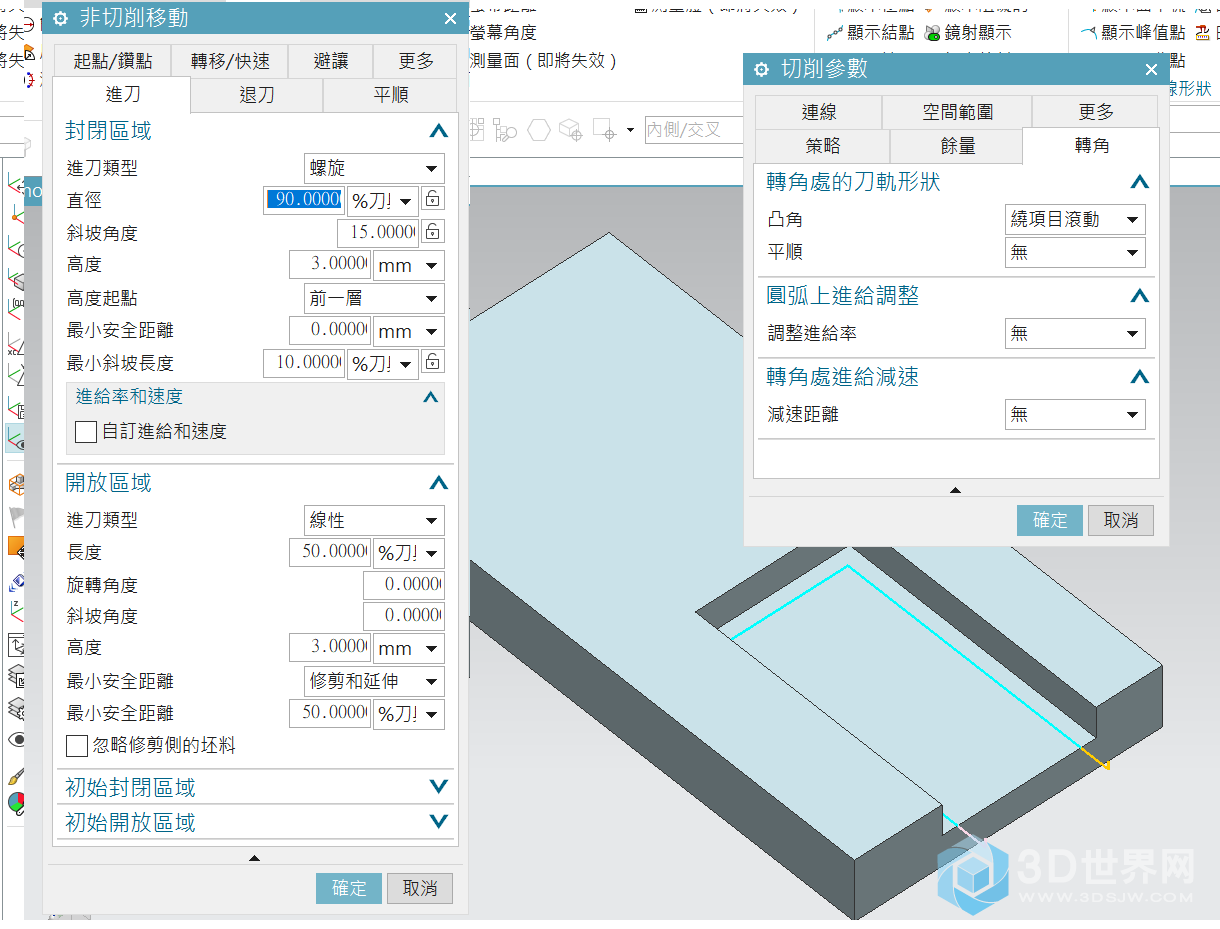The image size is (1220, 929).
Task: Switch to 避讓 tab
Action: pos(331,61)
